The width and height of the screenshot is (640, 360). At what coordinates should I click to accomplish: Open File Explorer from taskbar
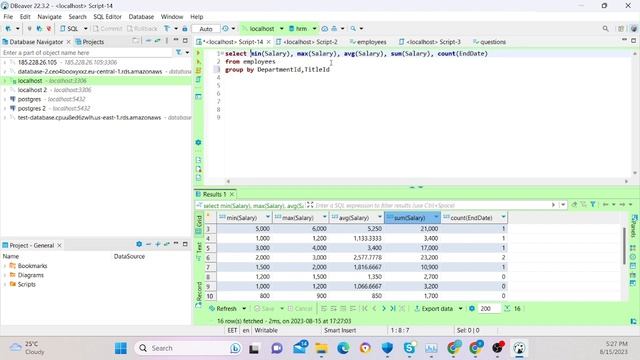(321, 348)
